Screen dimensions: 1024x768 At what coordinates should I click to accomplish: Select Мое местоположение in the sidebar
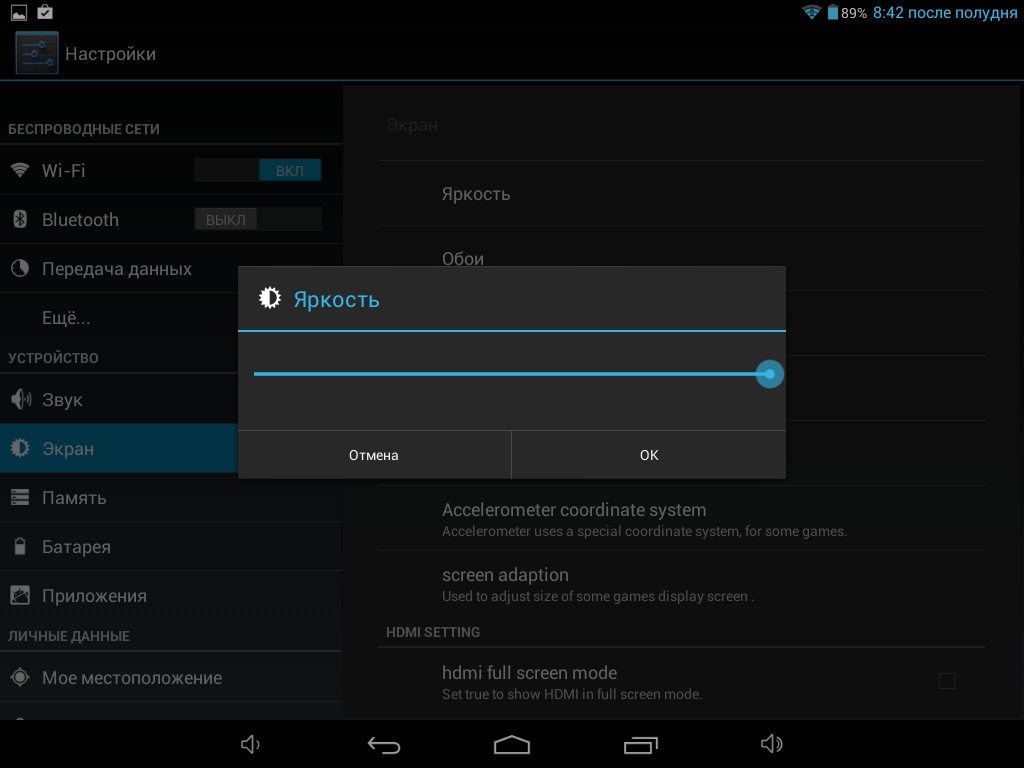coord(131,678)
